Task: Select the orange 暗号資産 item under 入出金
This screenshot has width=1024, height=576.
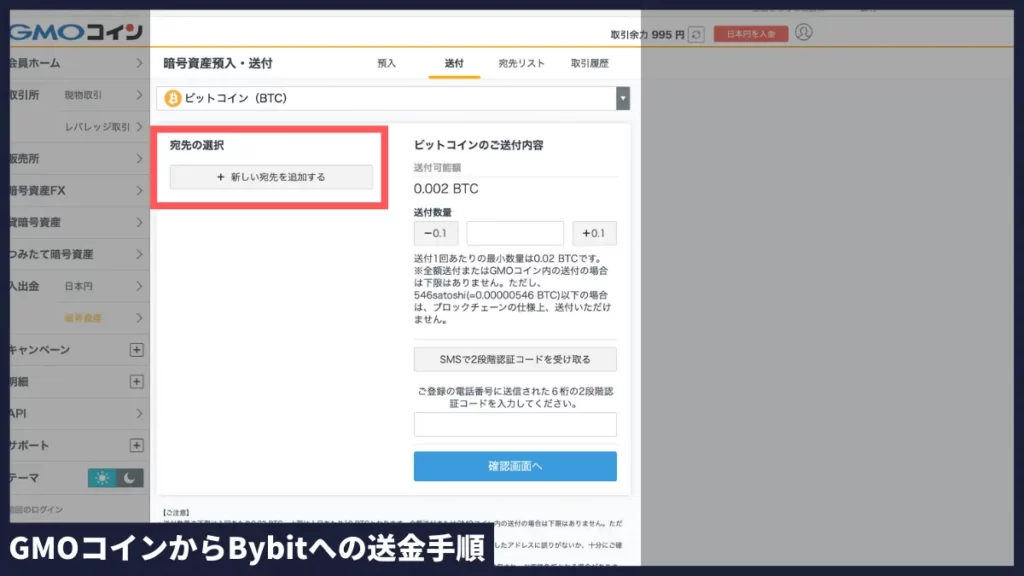Action: pos(83,318)
